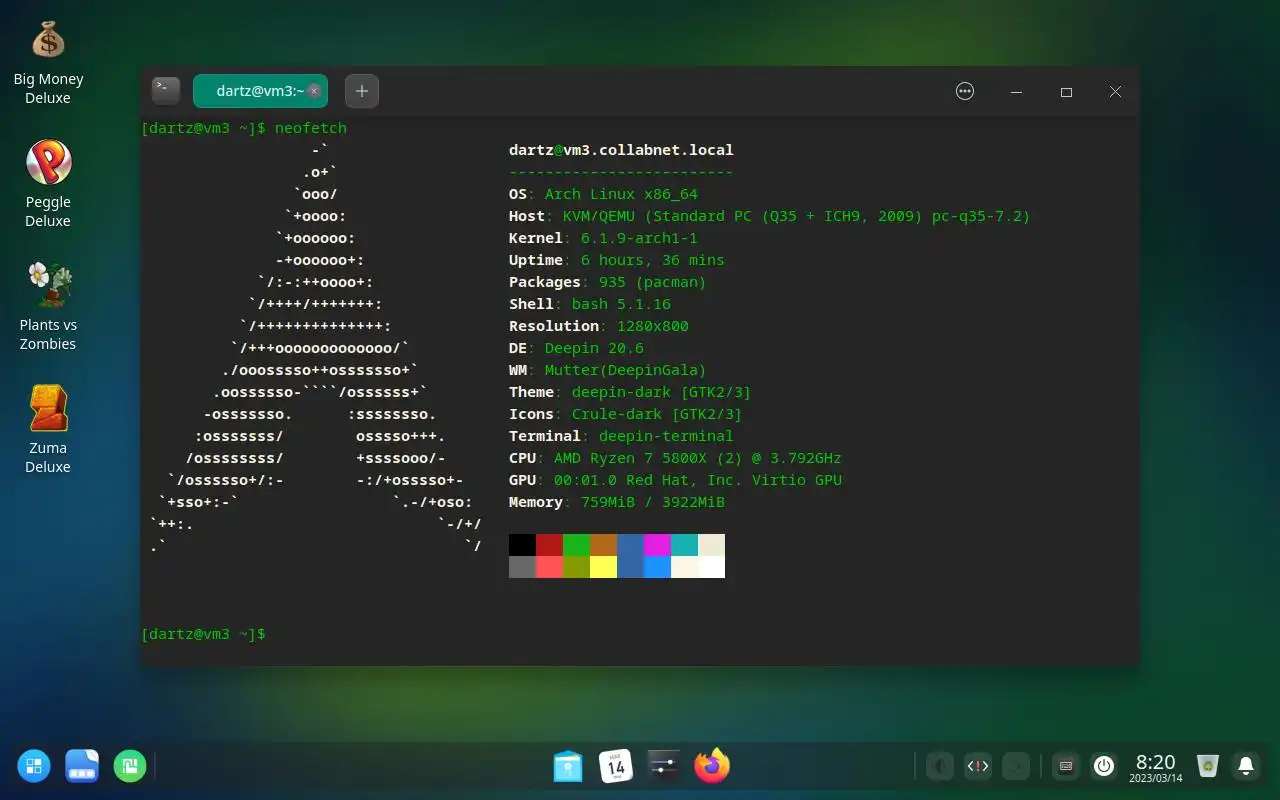Click the 'Shell: bash 5.1.16' line
Viewport: 1280px width, 800px height.
[x=590, y=304]
